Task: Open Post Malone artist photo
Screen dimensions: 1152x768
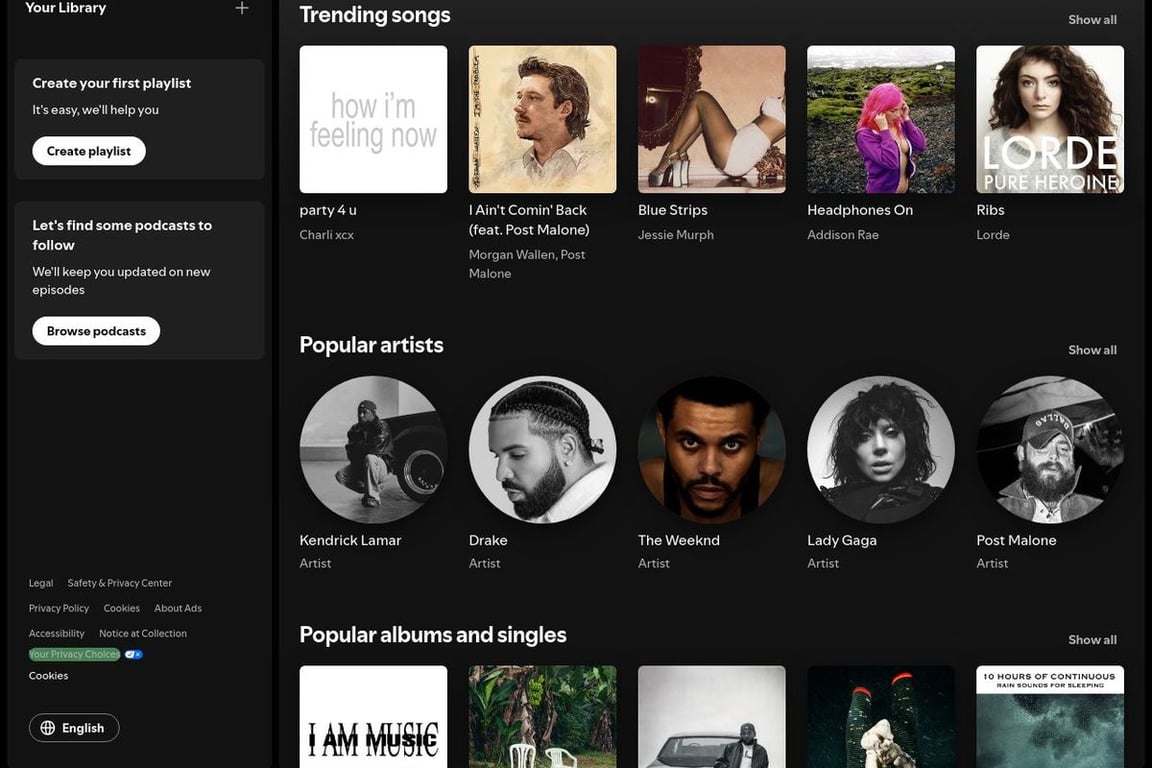Action: pyautogui.click(x=1050, y=450)
